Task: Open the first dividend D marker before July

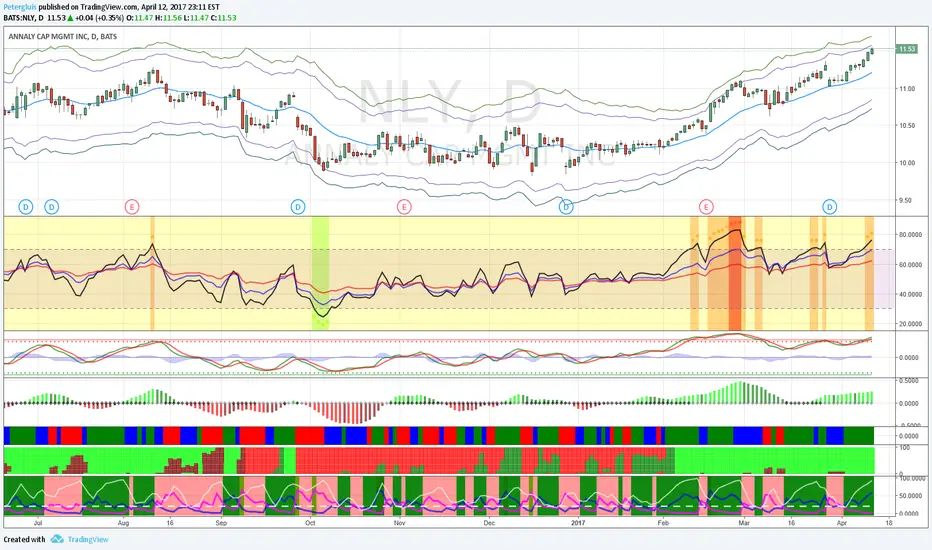Action: coord(26,207)
